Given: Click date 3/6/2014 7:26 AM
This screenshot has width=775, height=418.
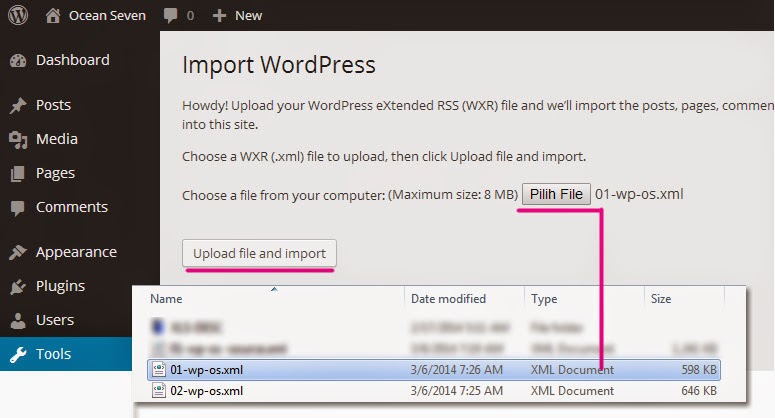Looking at the screenshot, I should point(456,370).
